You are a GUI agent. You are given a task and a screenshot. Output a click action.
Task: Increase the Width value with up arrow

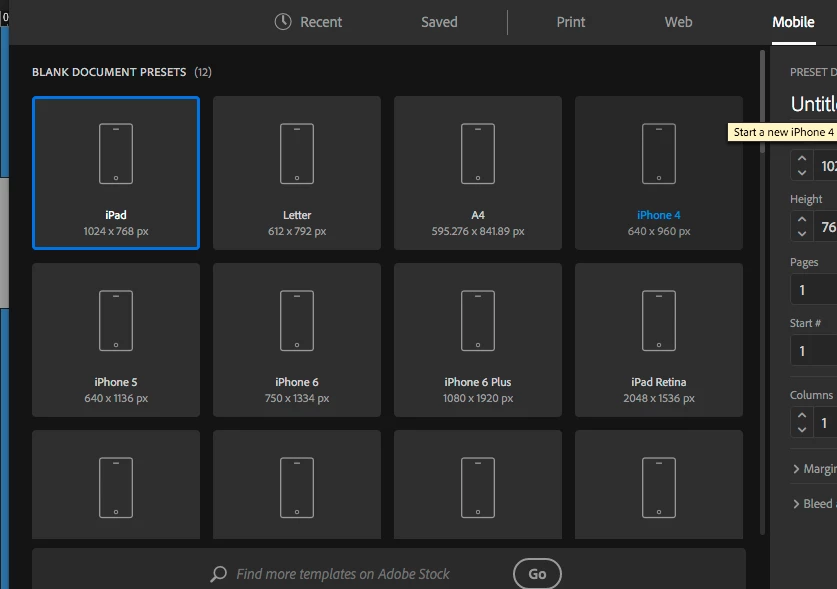point(802,159)
